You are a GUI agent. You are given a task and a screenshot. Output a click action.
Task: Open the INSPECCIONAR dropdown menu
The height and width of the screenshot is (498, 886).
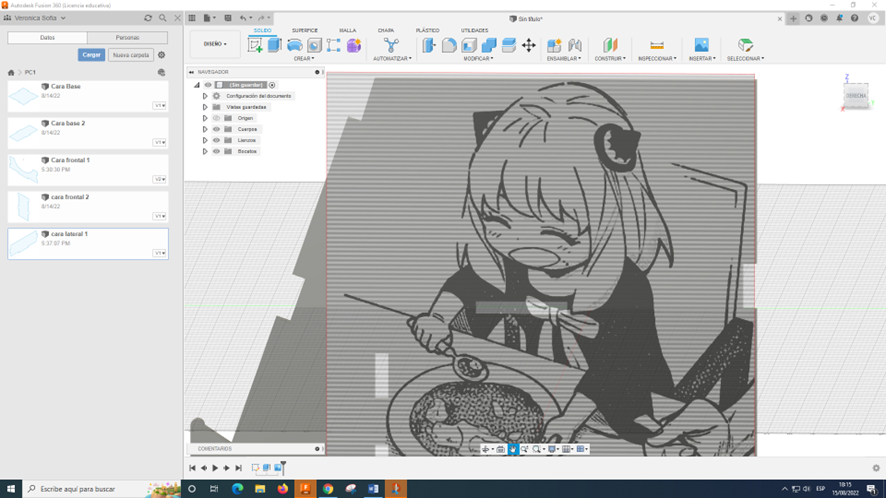pos(657,58)
